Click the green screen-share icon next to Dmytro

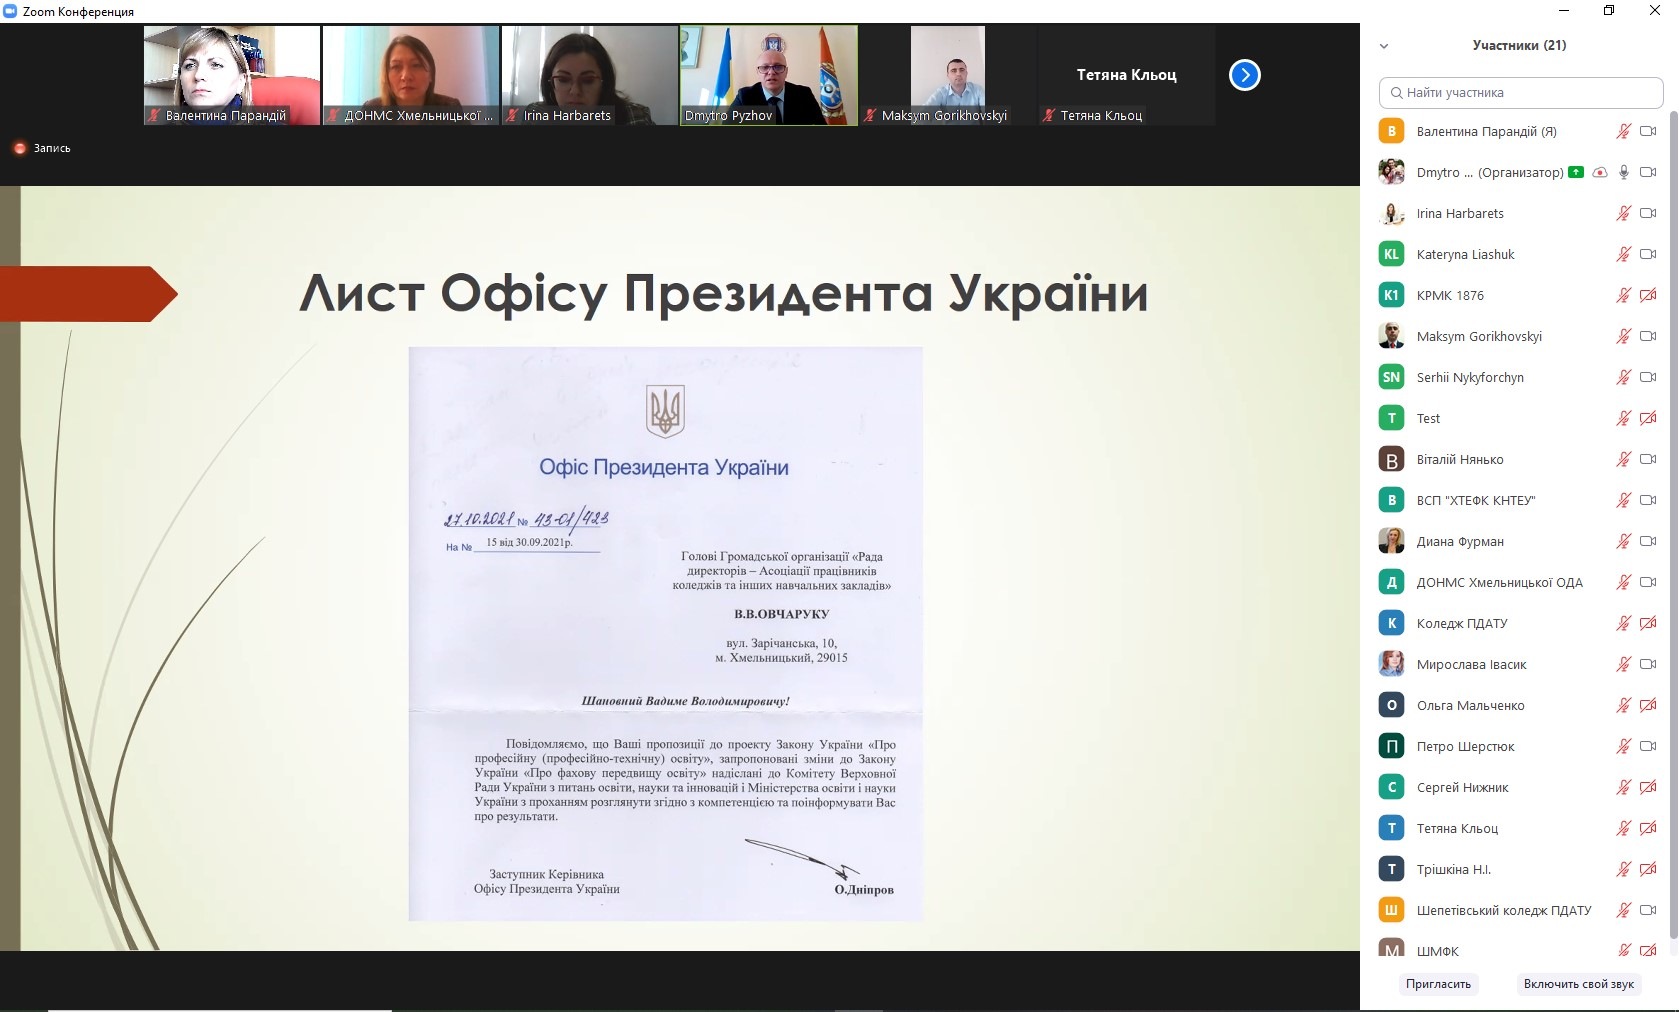pyautogui.click(x=1576, y=172)
